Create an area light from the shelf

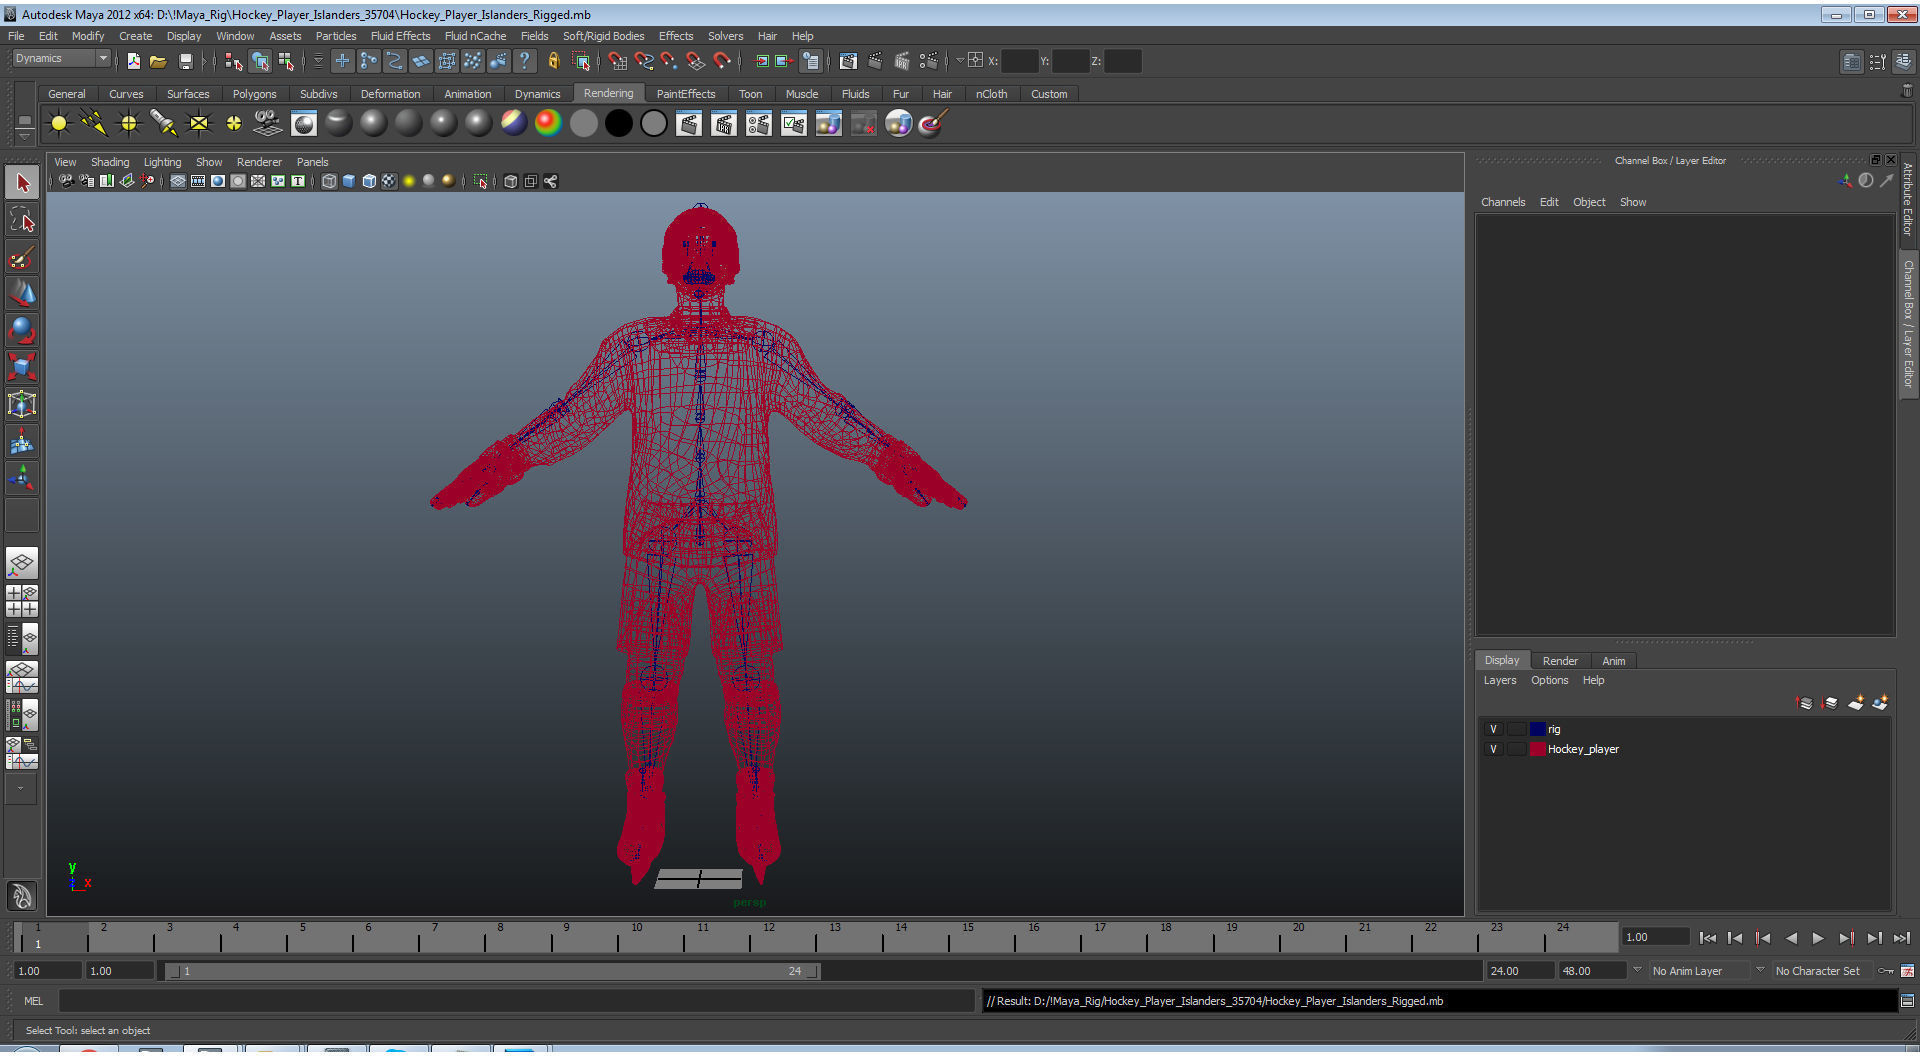point(199,123)
